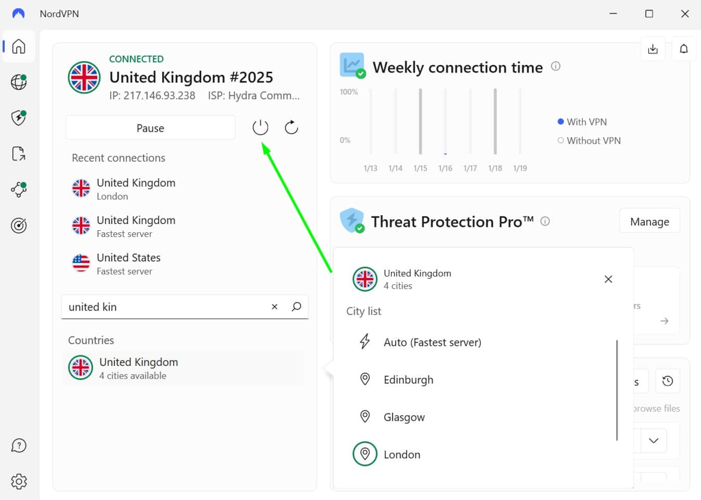Open the Dark Web Monitor target icon
701x500 pixels.
[19, 226]
